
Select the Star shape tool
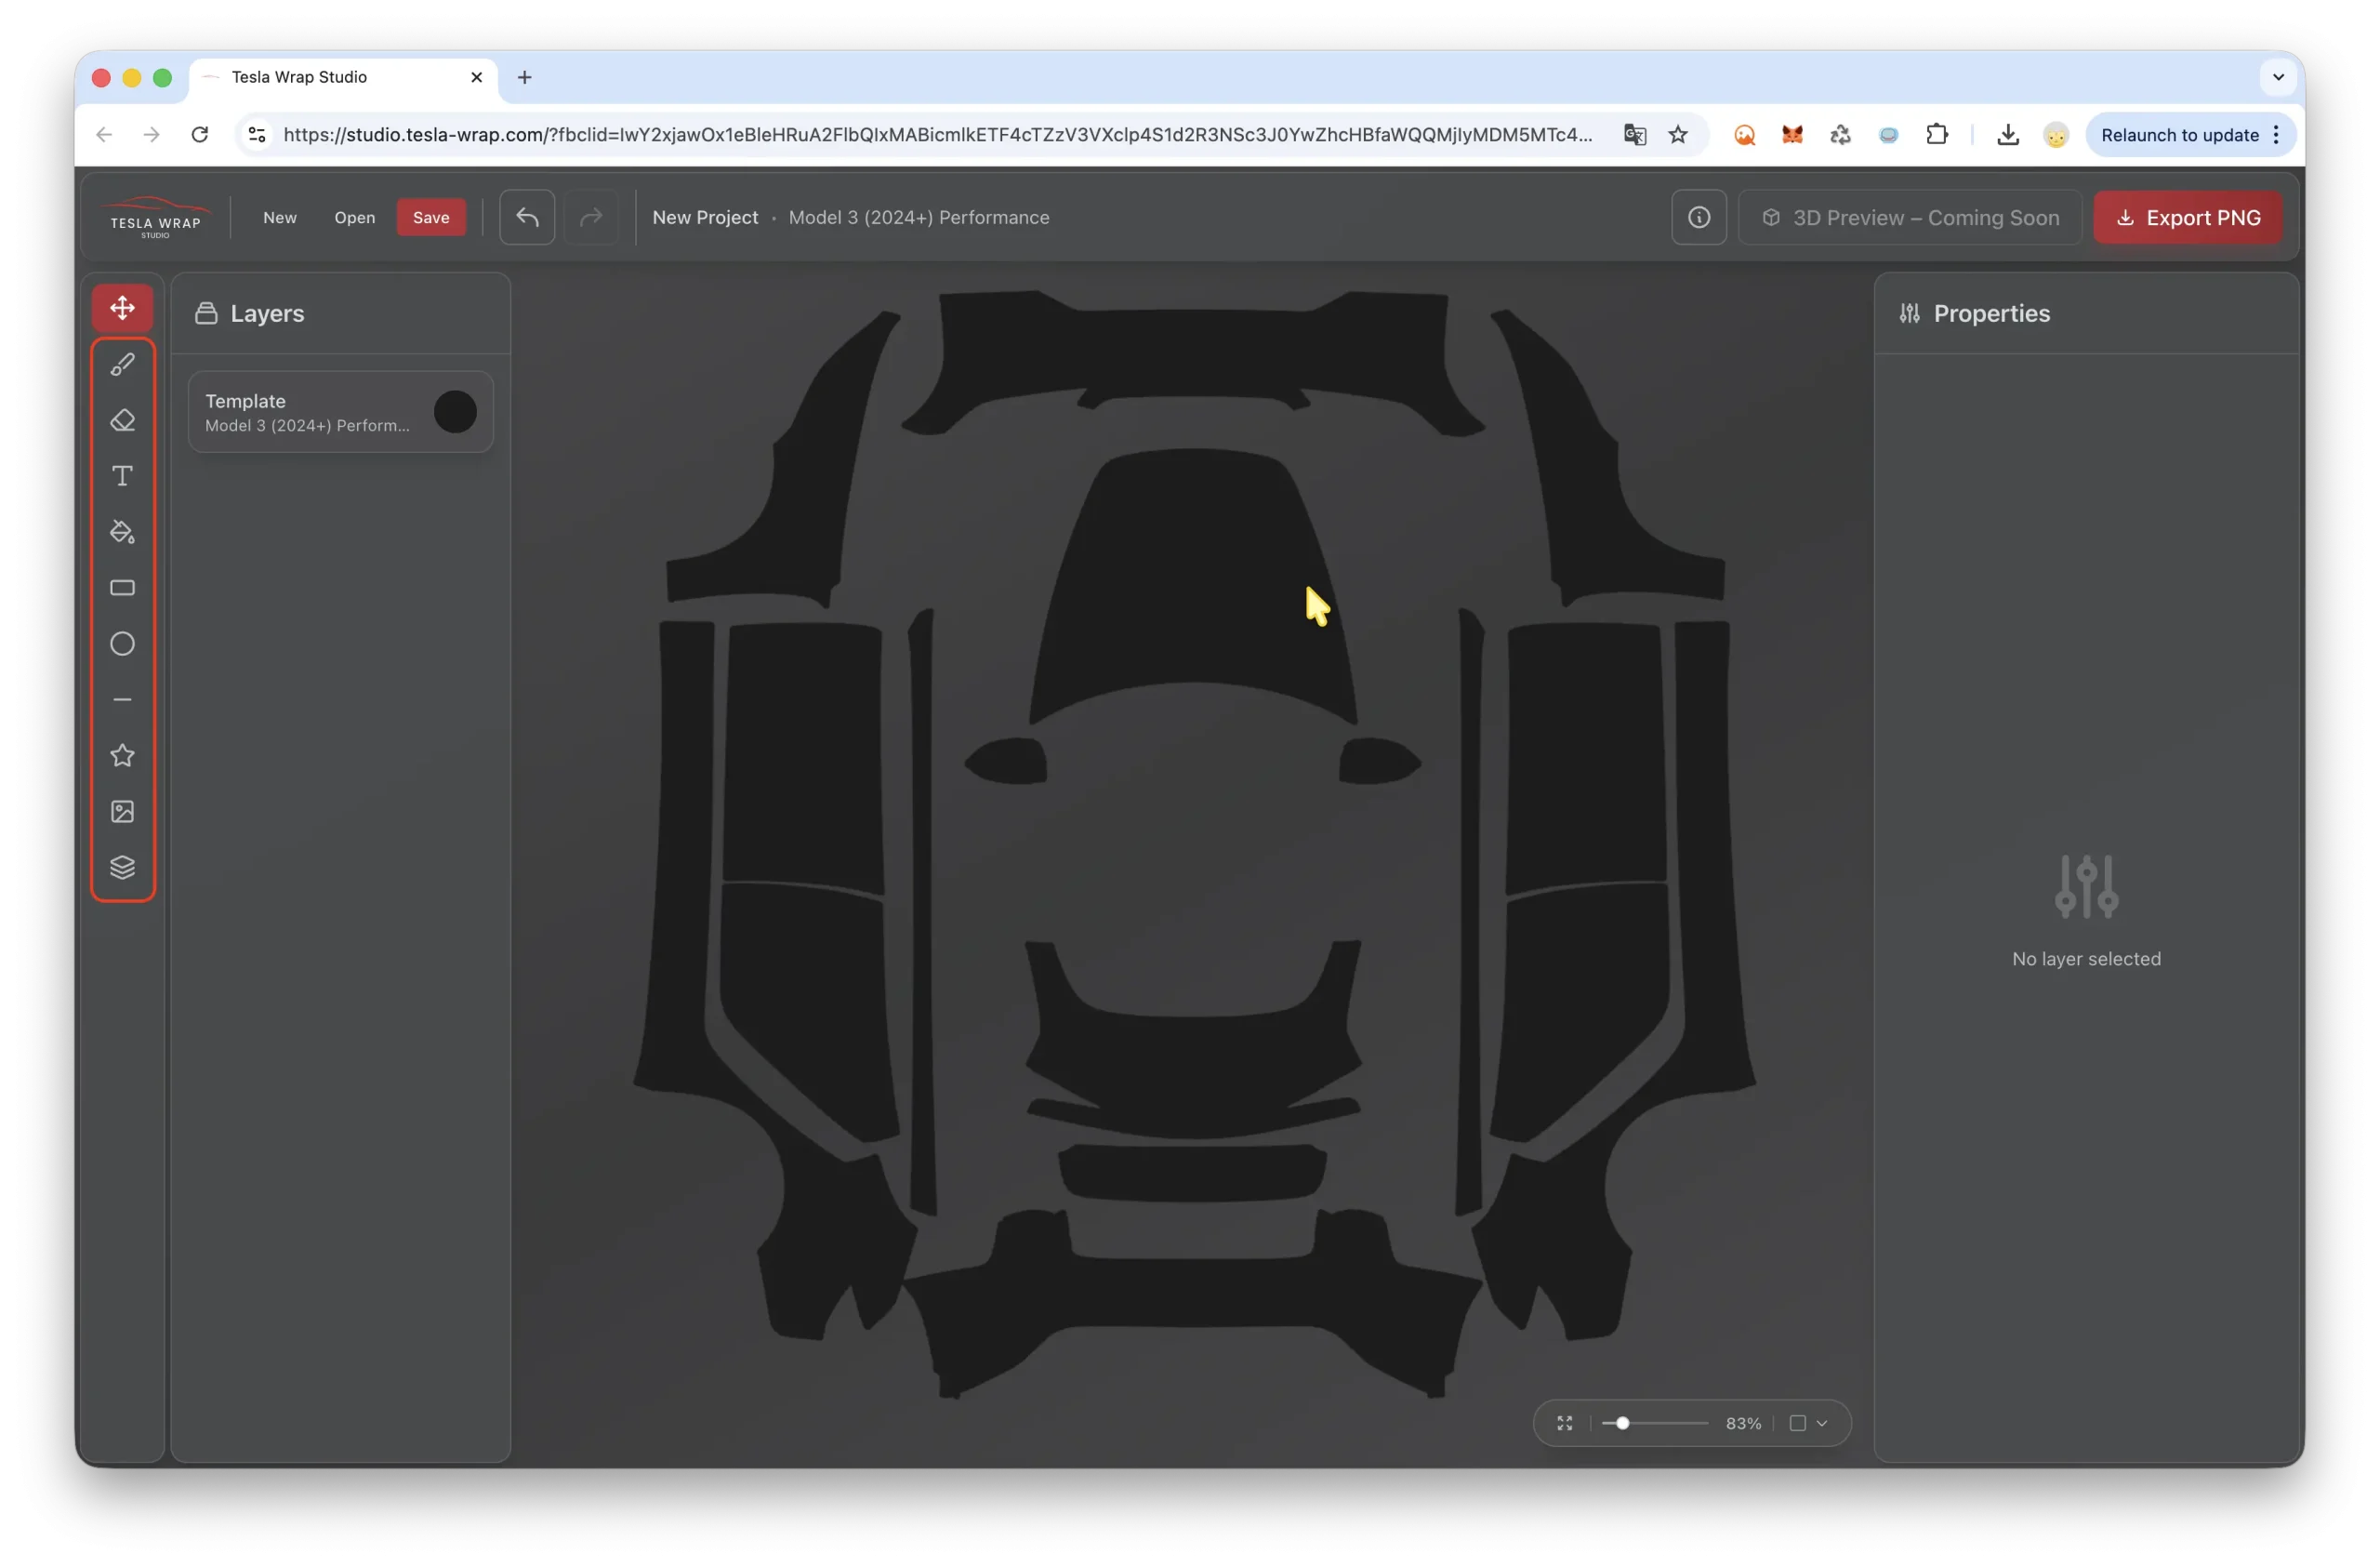click(122, 756)
